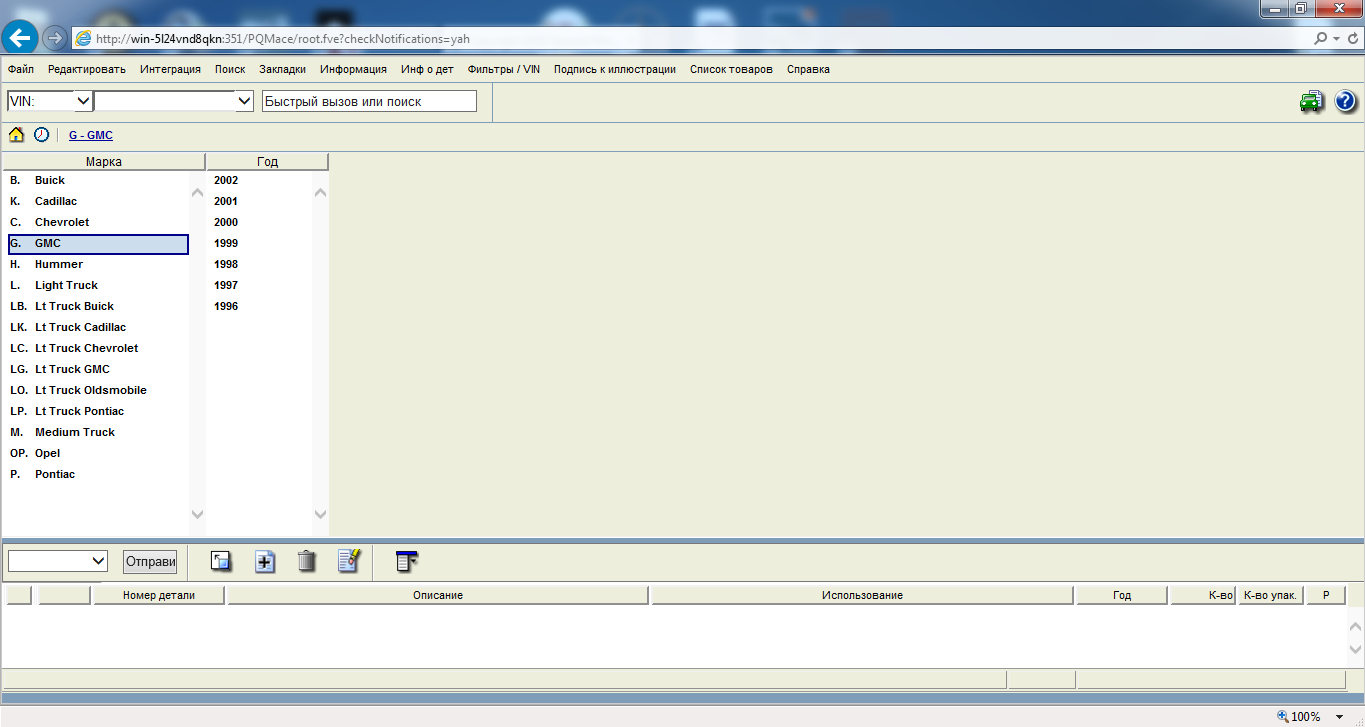Select Hummer in the make list

tap(97, 264)
